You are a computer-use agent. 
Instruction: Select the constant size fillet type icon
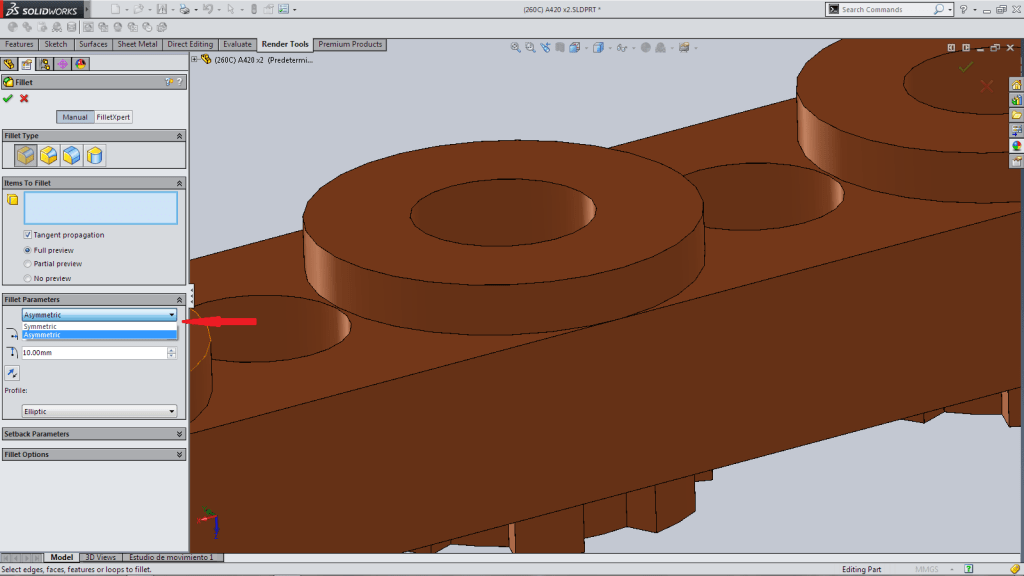(x=26, y=155)
